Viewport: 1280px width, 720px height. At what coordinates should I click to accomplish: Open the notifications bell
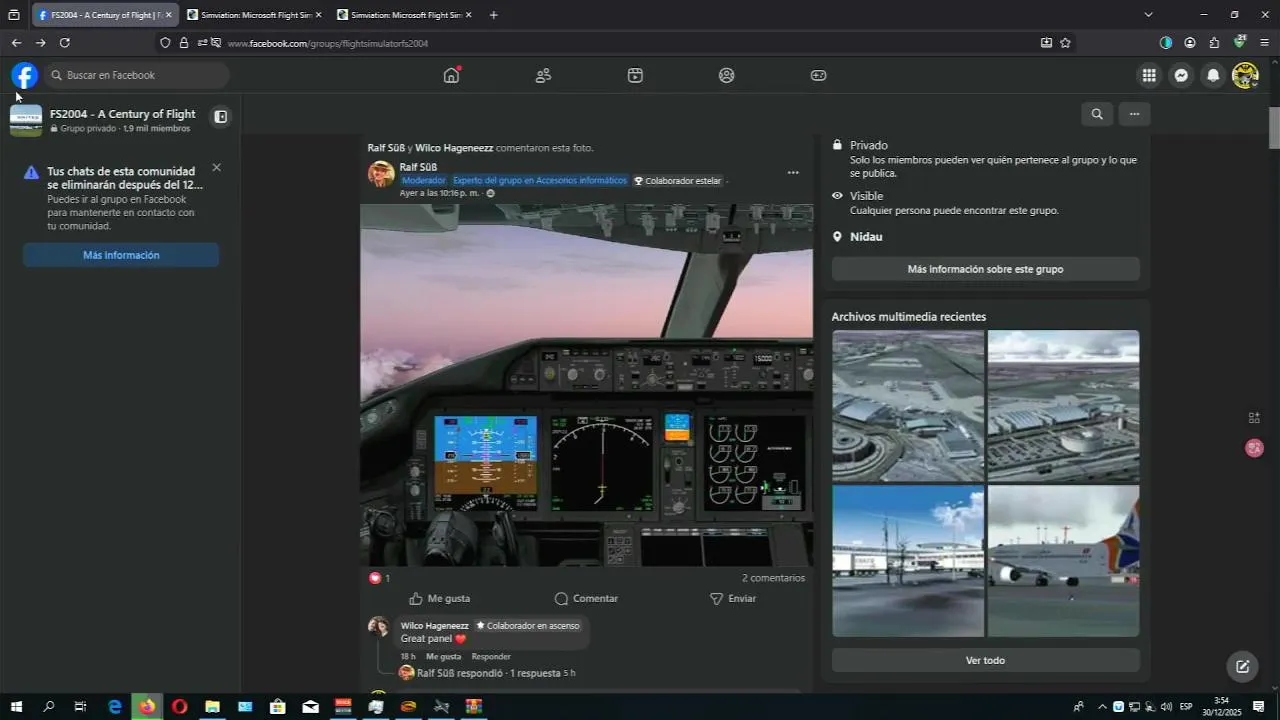click(1213, 75)
